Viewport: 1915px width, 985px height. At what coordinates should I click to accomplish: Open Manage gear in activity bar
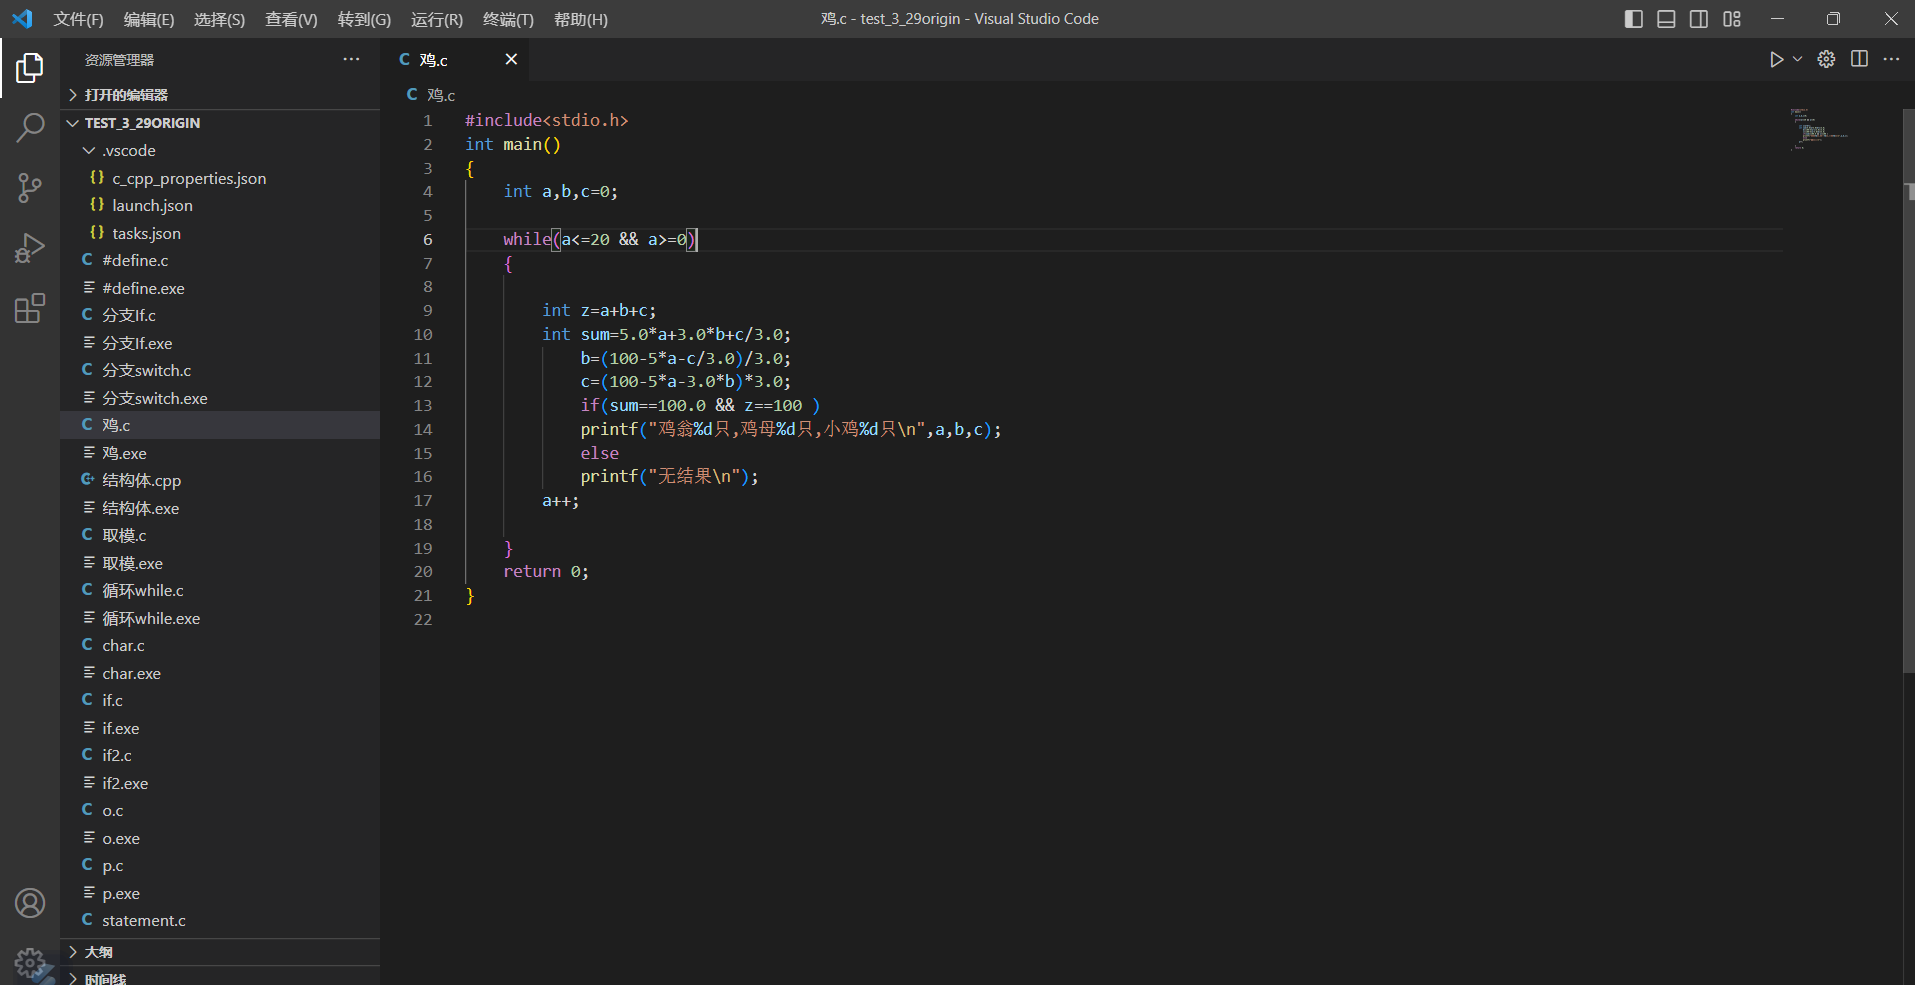pos(30,963)
